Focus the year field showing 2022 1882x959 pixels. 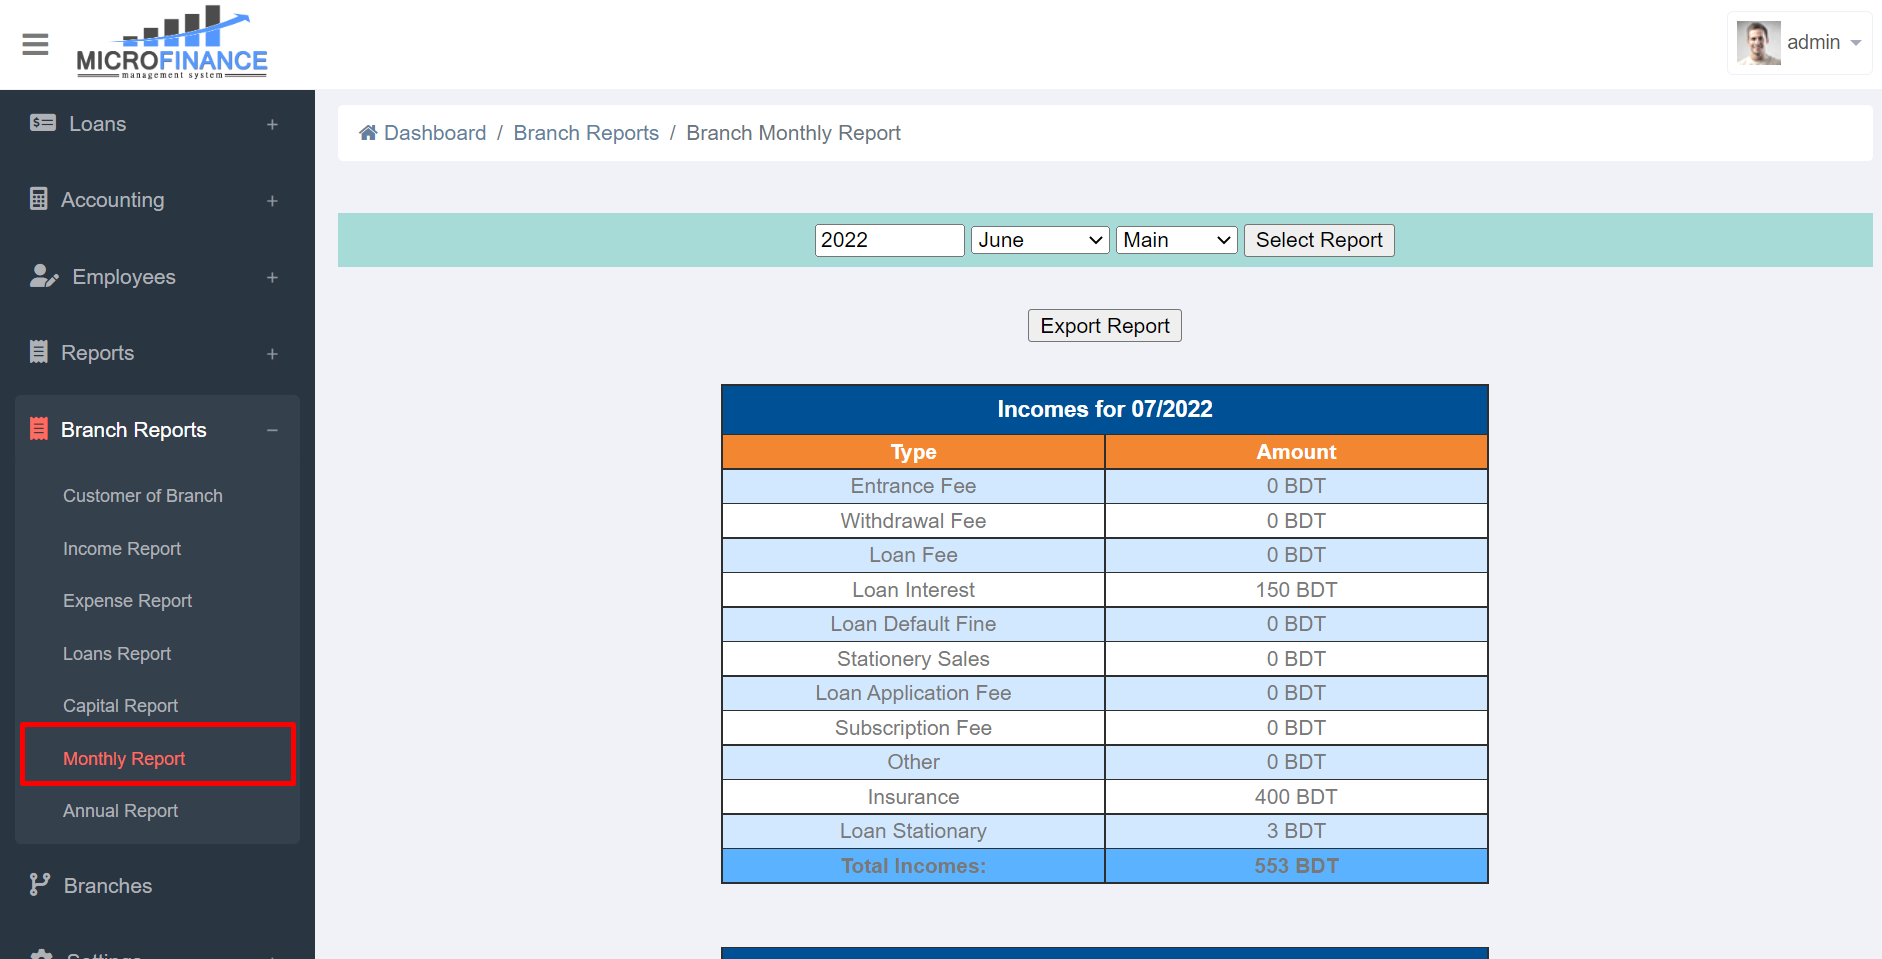pyautogui.click(x=890, y=240)
